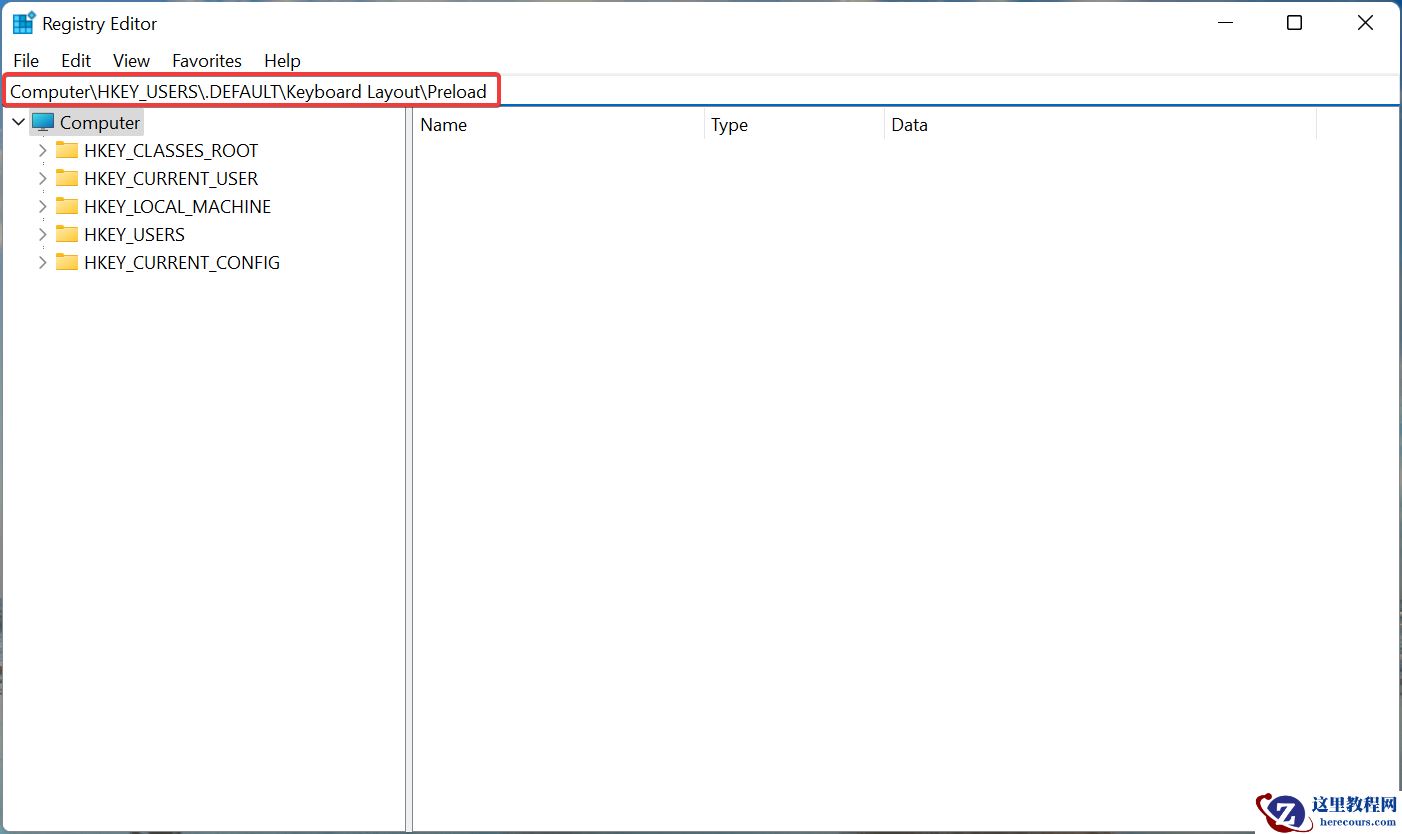Open the View menu
The width and height of the screenshot is (1402, 834).
131,61
